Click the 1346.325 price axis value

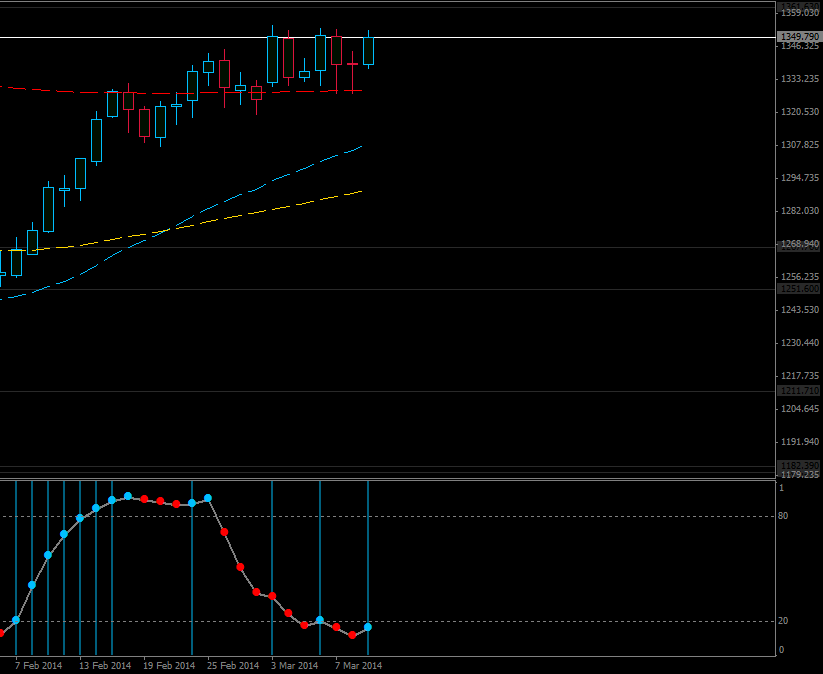click(800, 46)
